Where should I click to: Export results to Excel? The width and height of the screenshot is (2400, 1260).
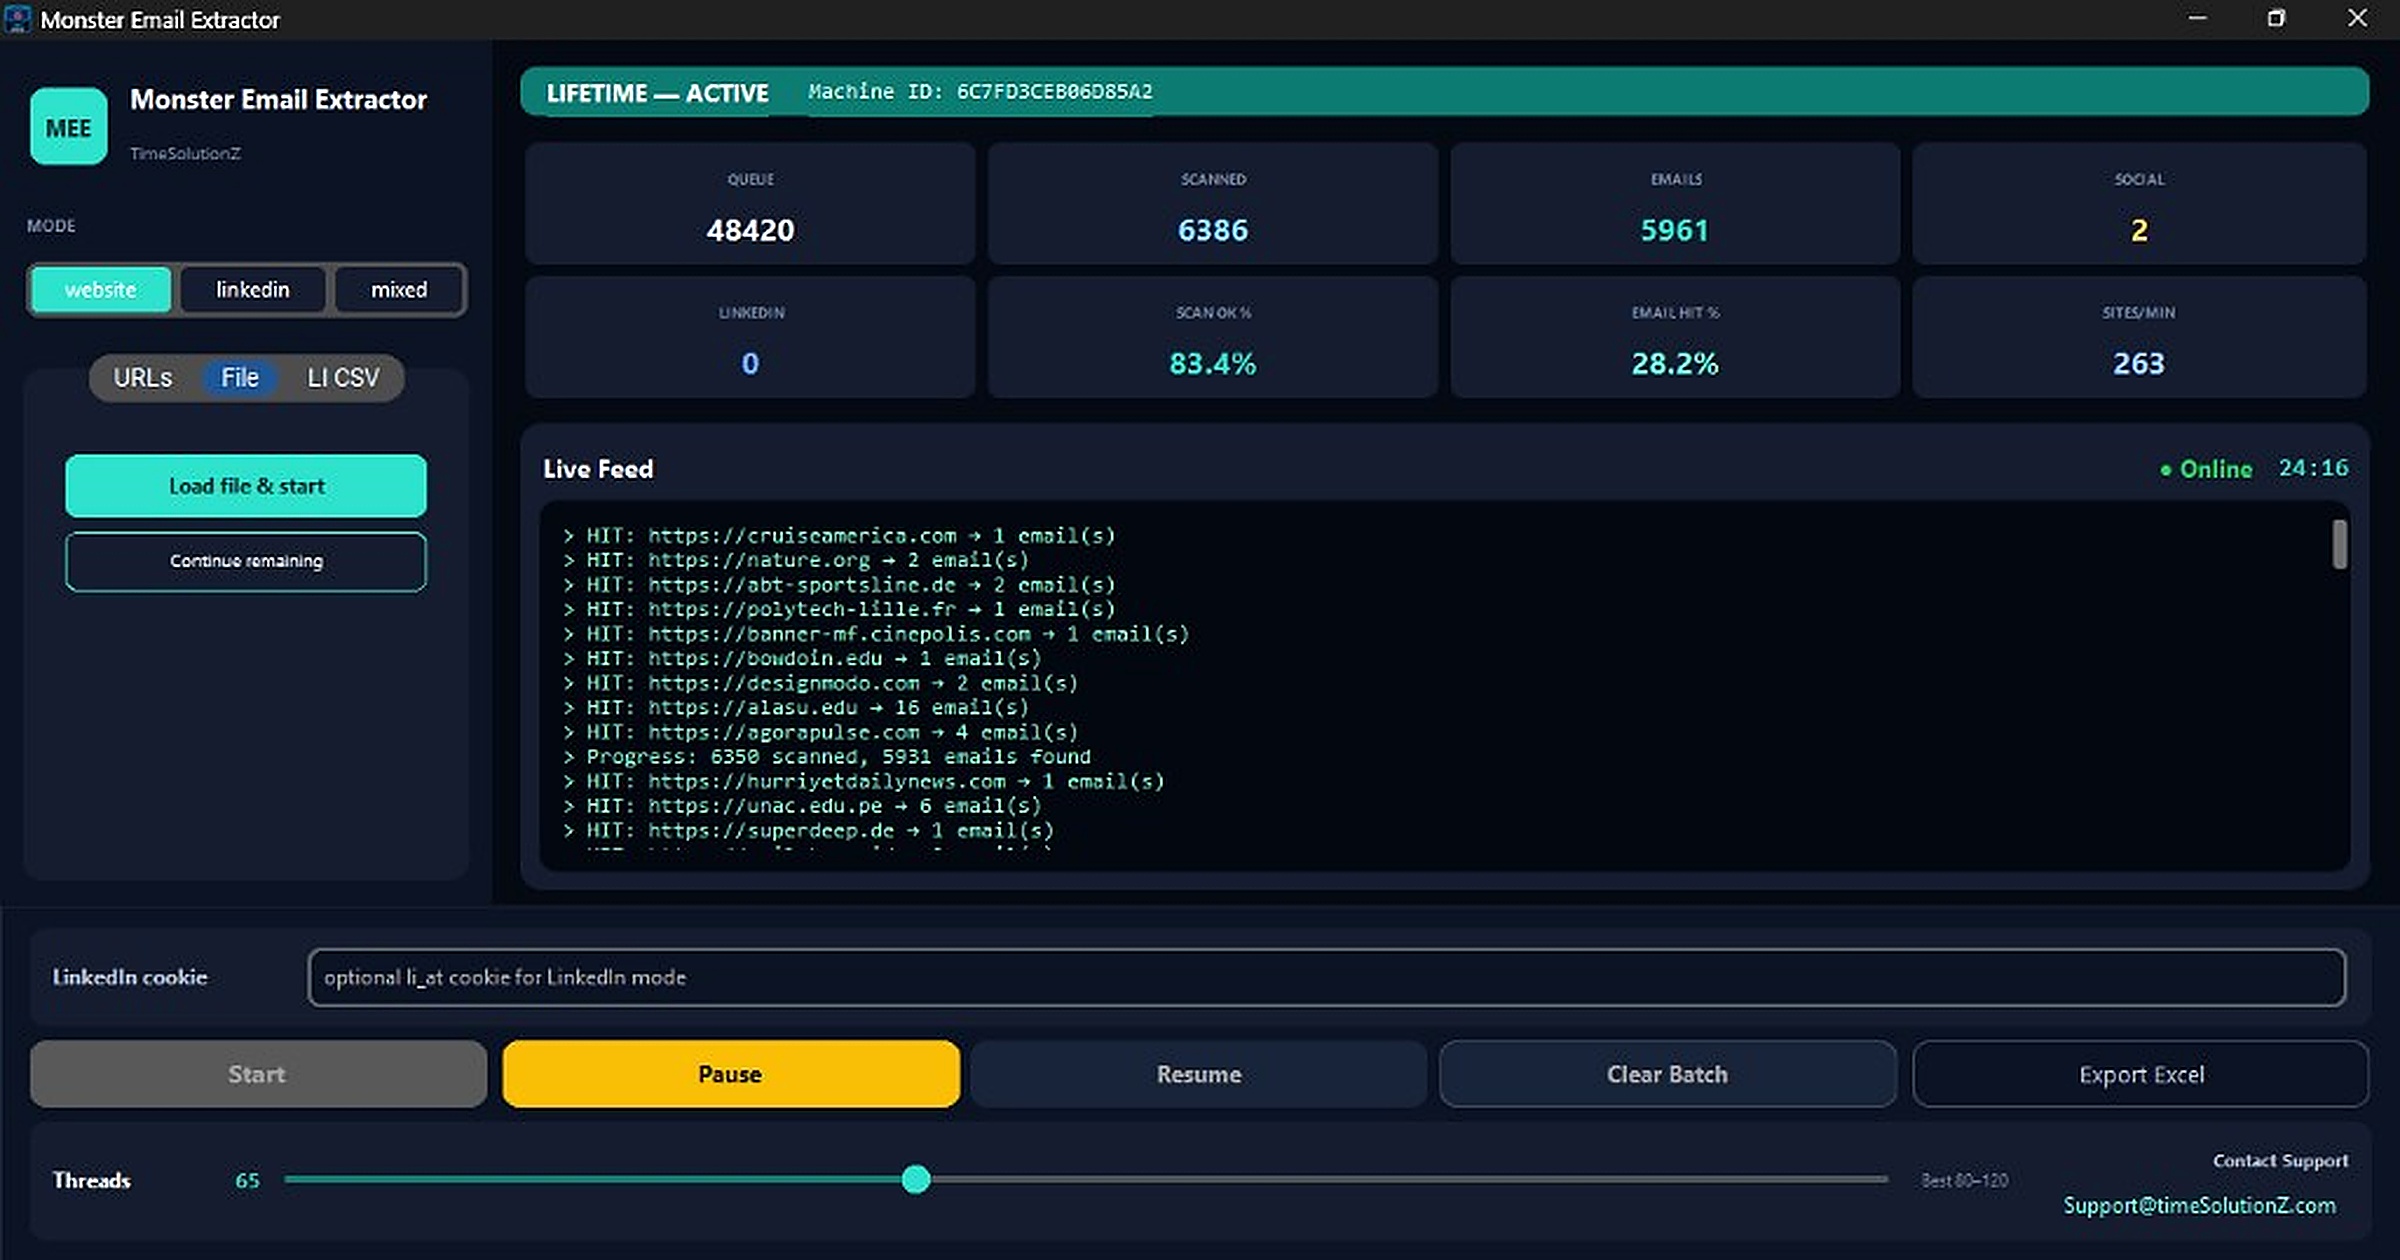2141,1074
